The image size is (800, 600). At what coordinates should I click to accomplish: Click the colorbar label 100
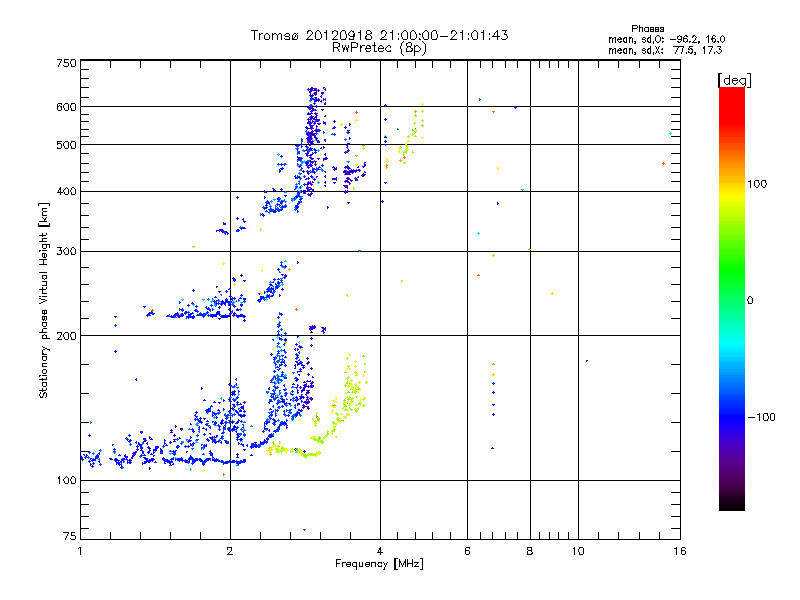click(757, 184)
